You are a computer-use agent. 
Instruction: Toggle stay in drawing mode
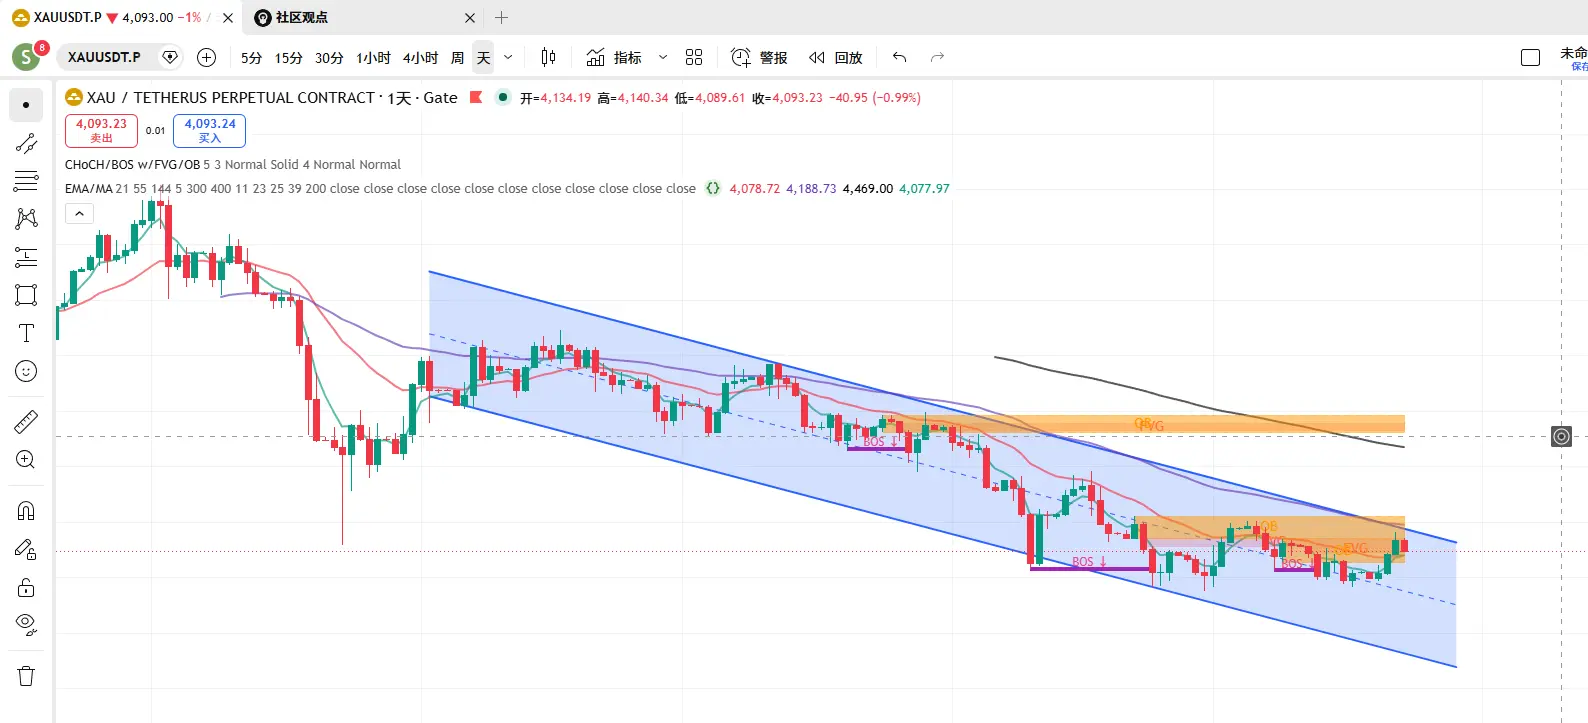[x=26, y=549]
